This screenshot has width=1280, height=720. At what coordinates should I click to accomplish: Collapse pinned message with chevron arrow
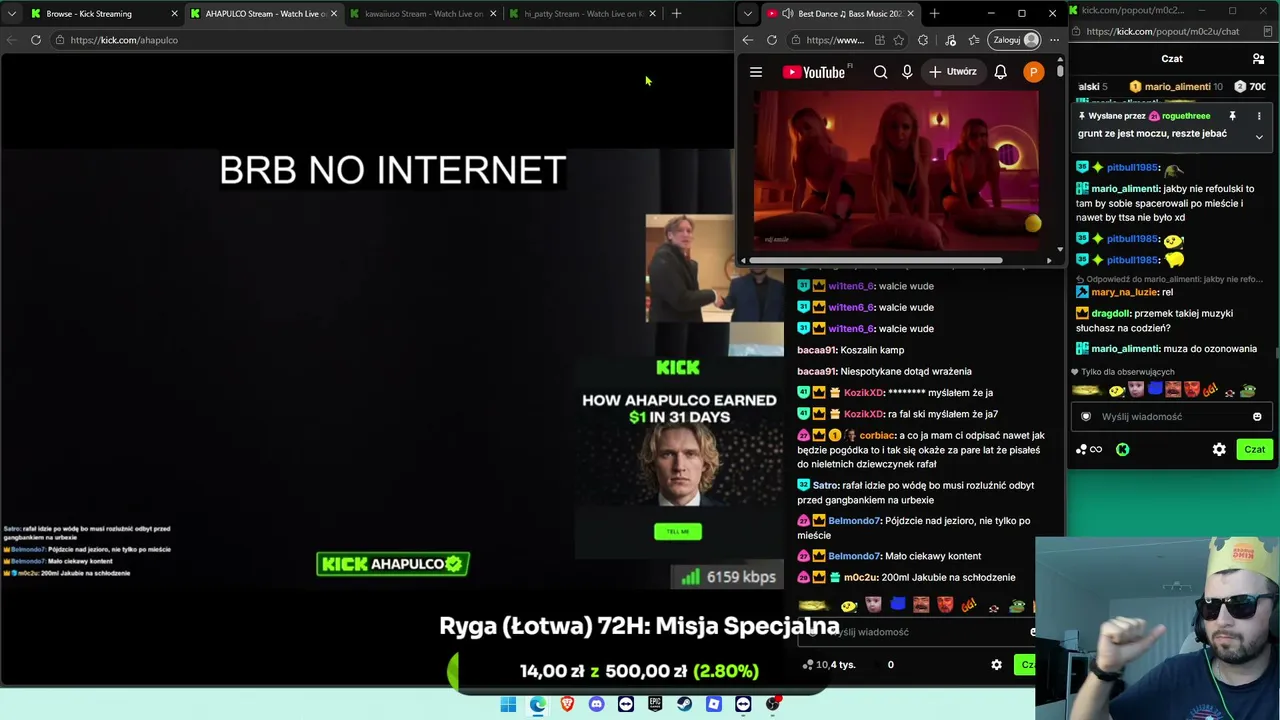[1259, 137]
